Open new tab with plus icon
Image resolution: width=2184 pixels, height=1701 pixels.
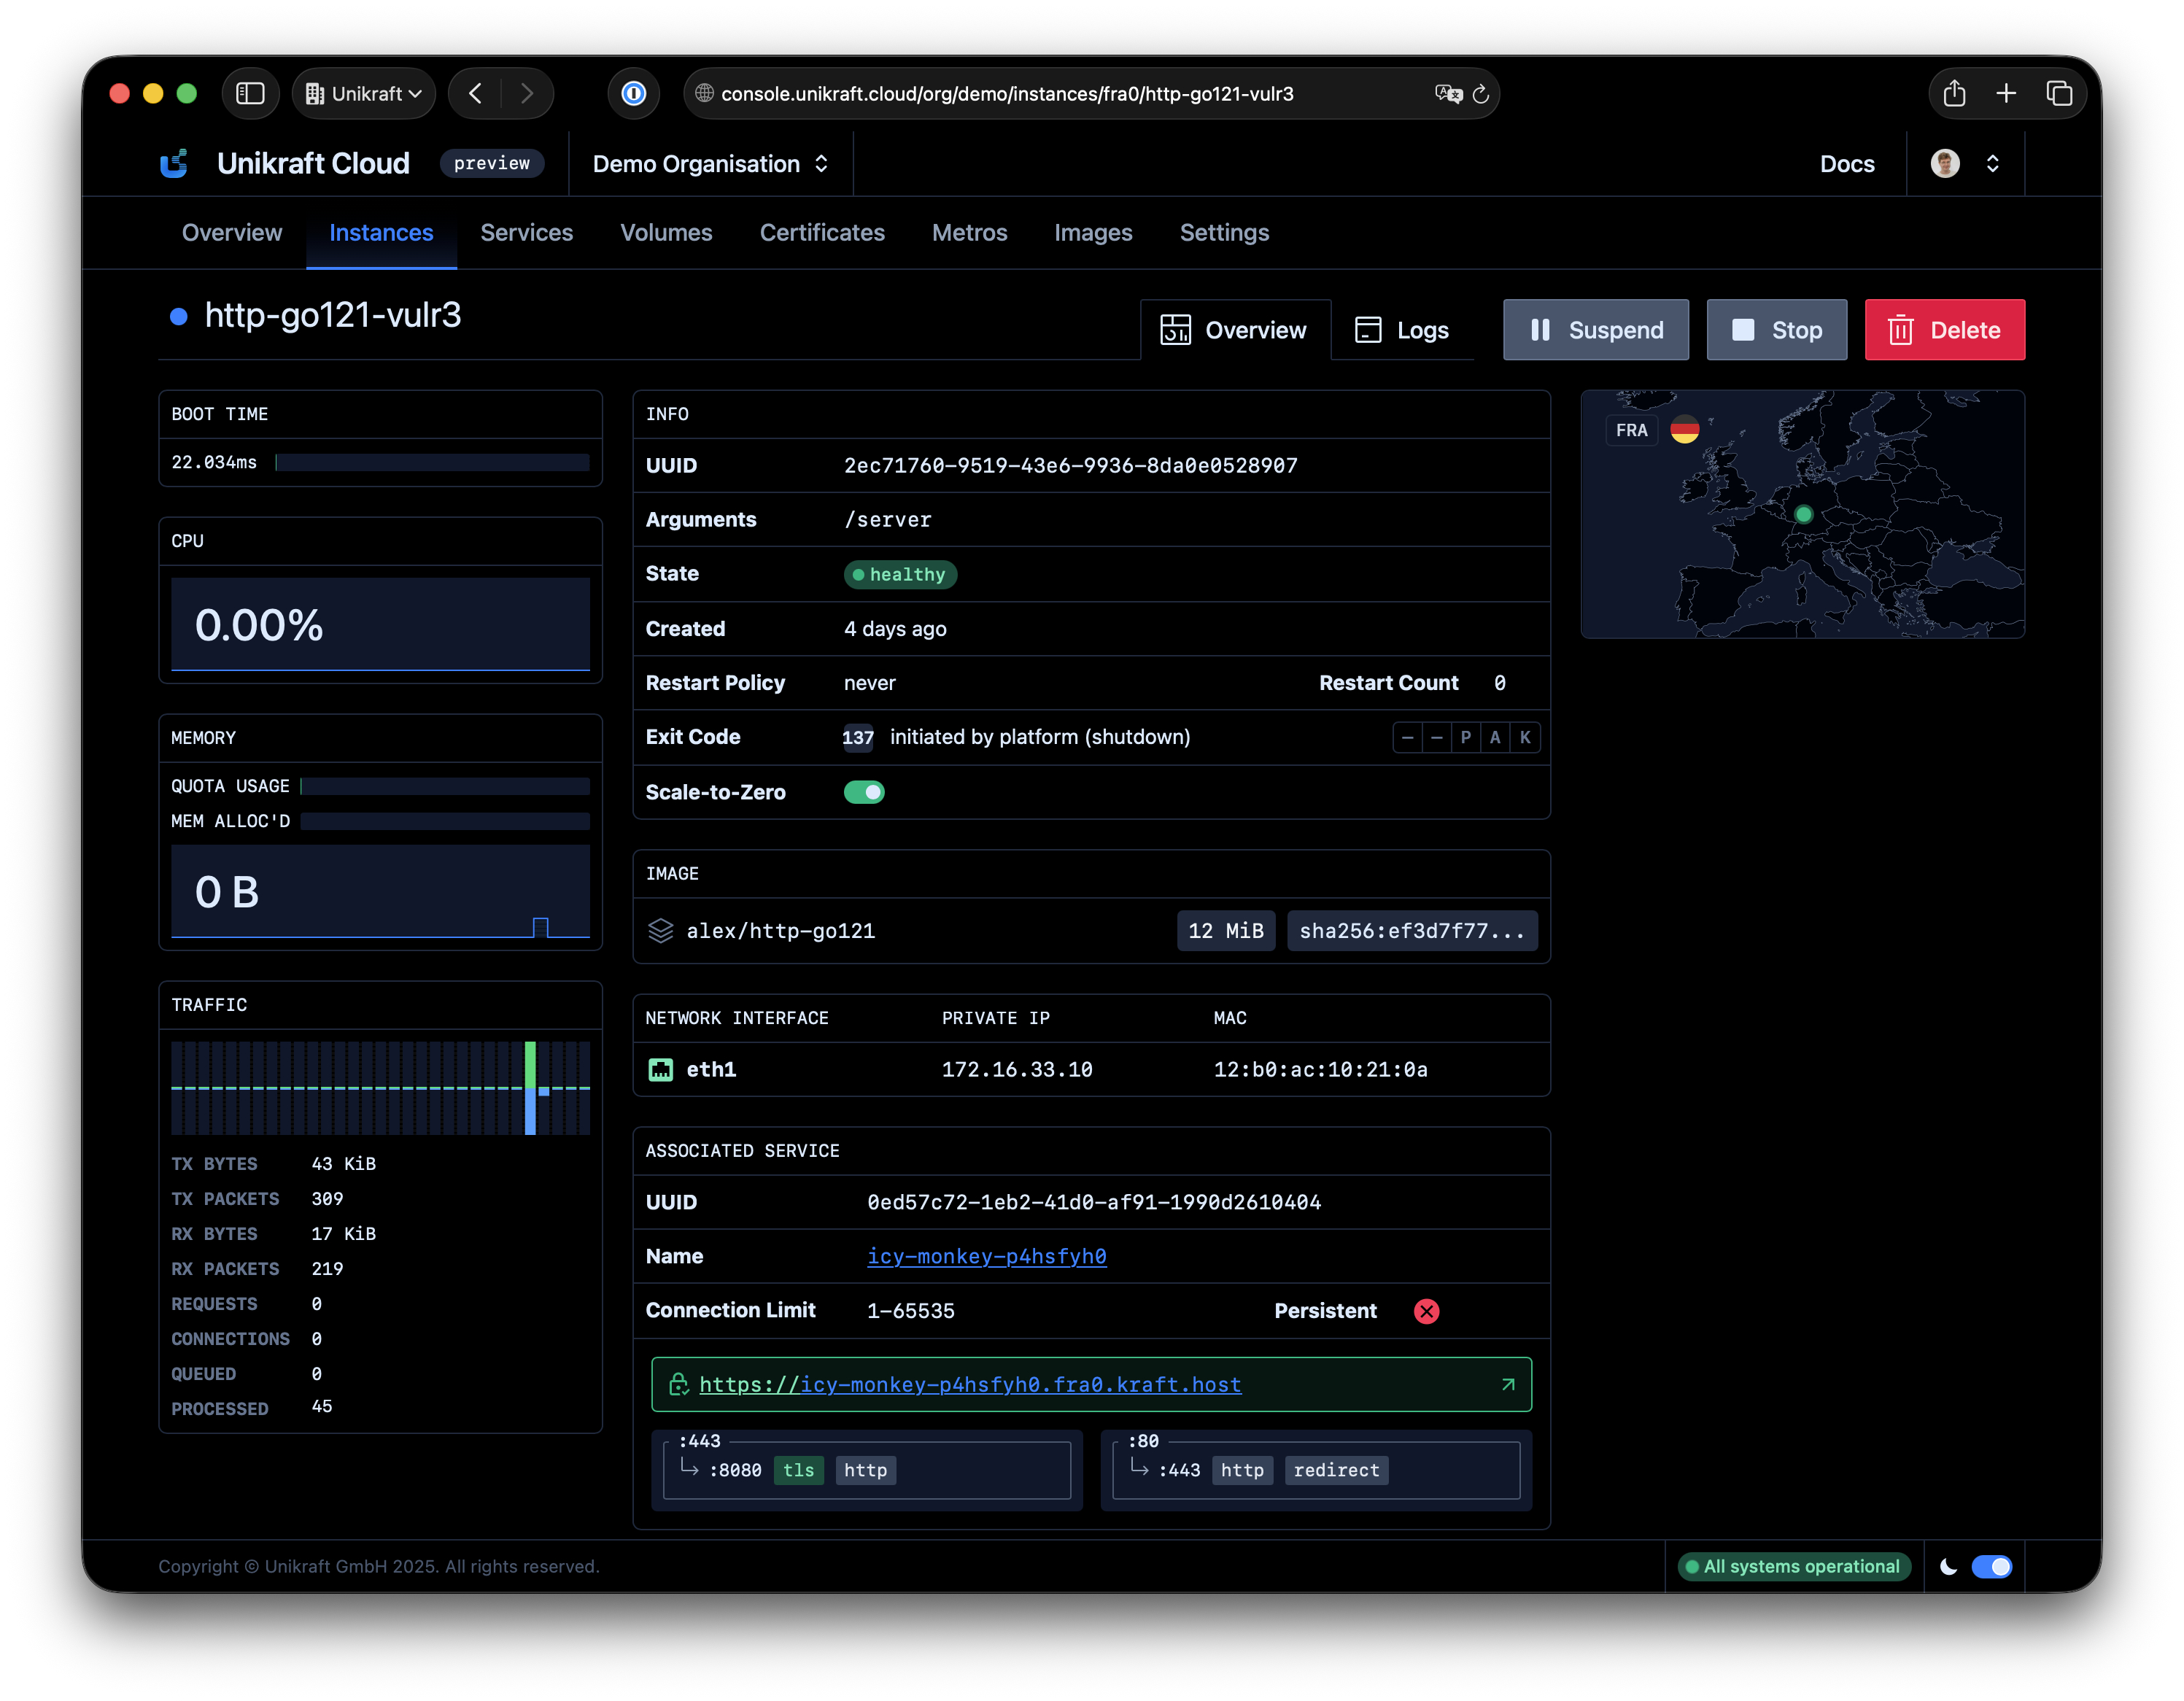point(2005,94)
